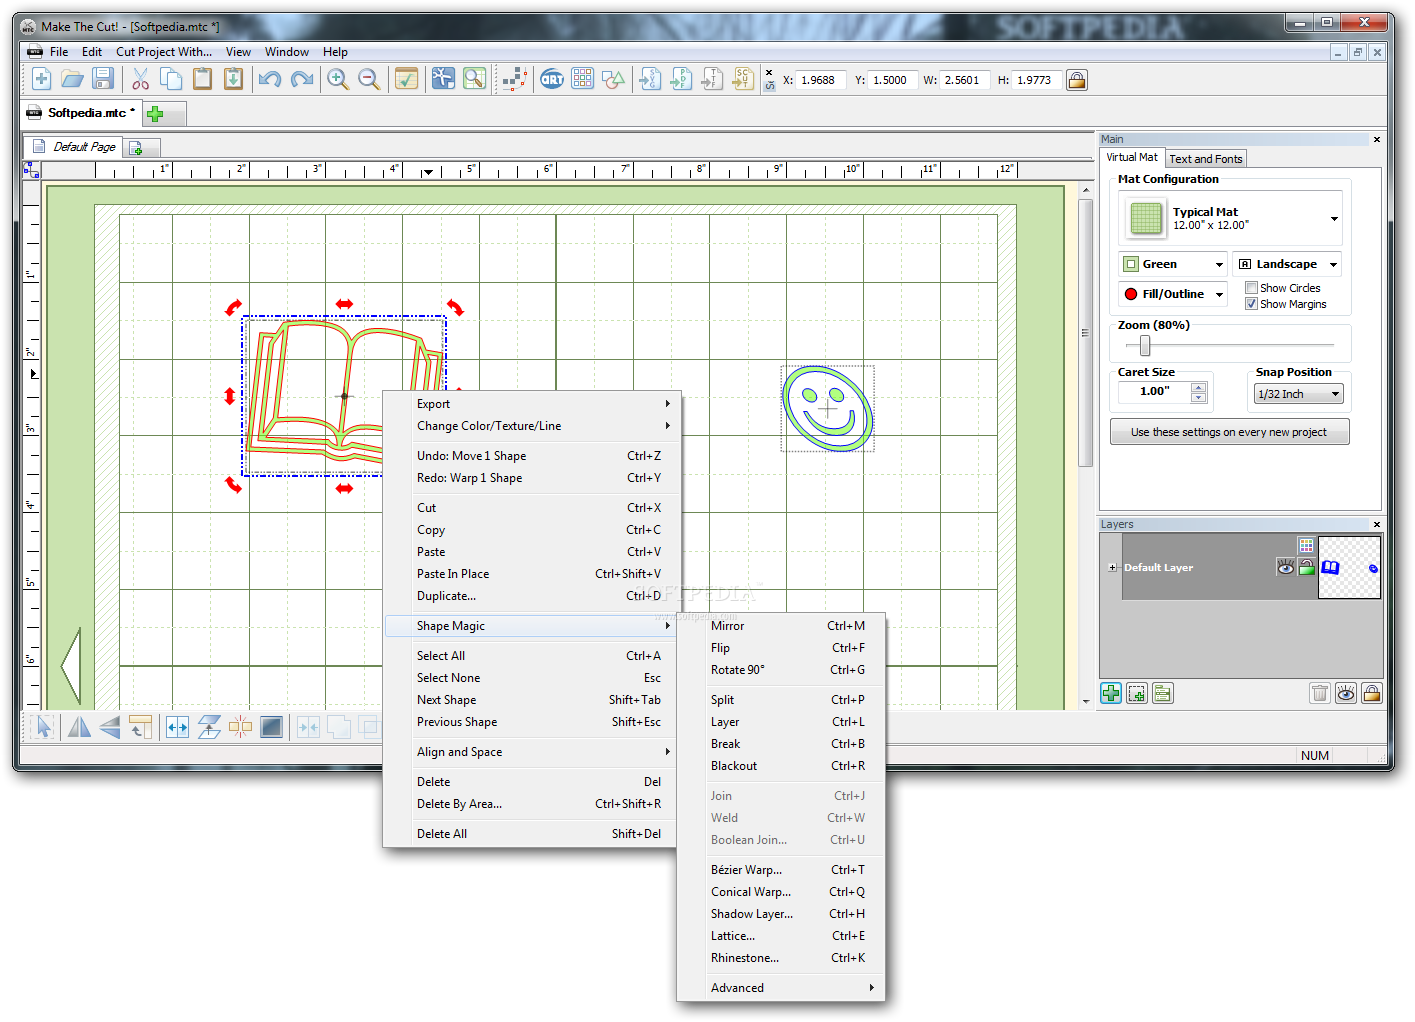Click the Softpedia.mtc document tab
The height and width of the screenshot is (1022, 1415).
click(x=81, y=113)
